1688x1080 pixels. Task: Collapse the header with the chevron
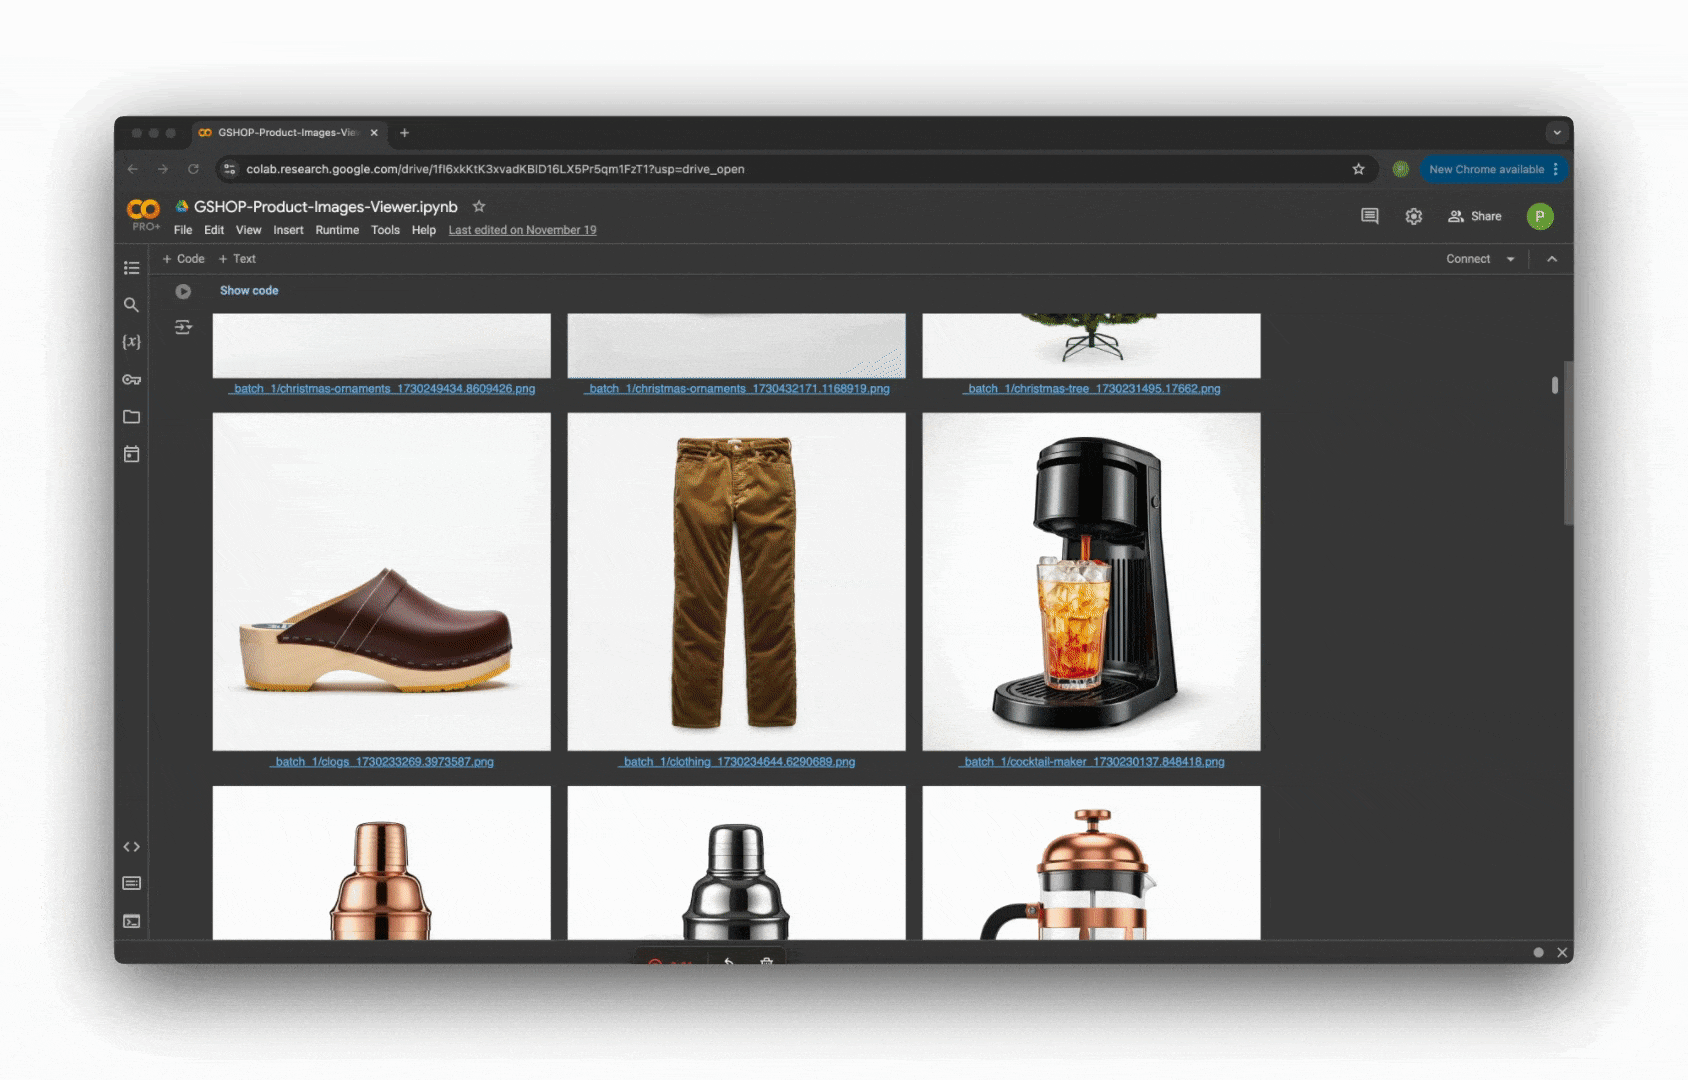coord(1552,259)
